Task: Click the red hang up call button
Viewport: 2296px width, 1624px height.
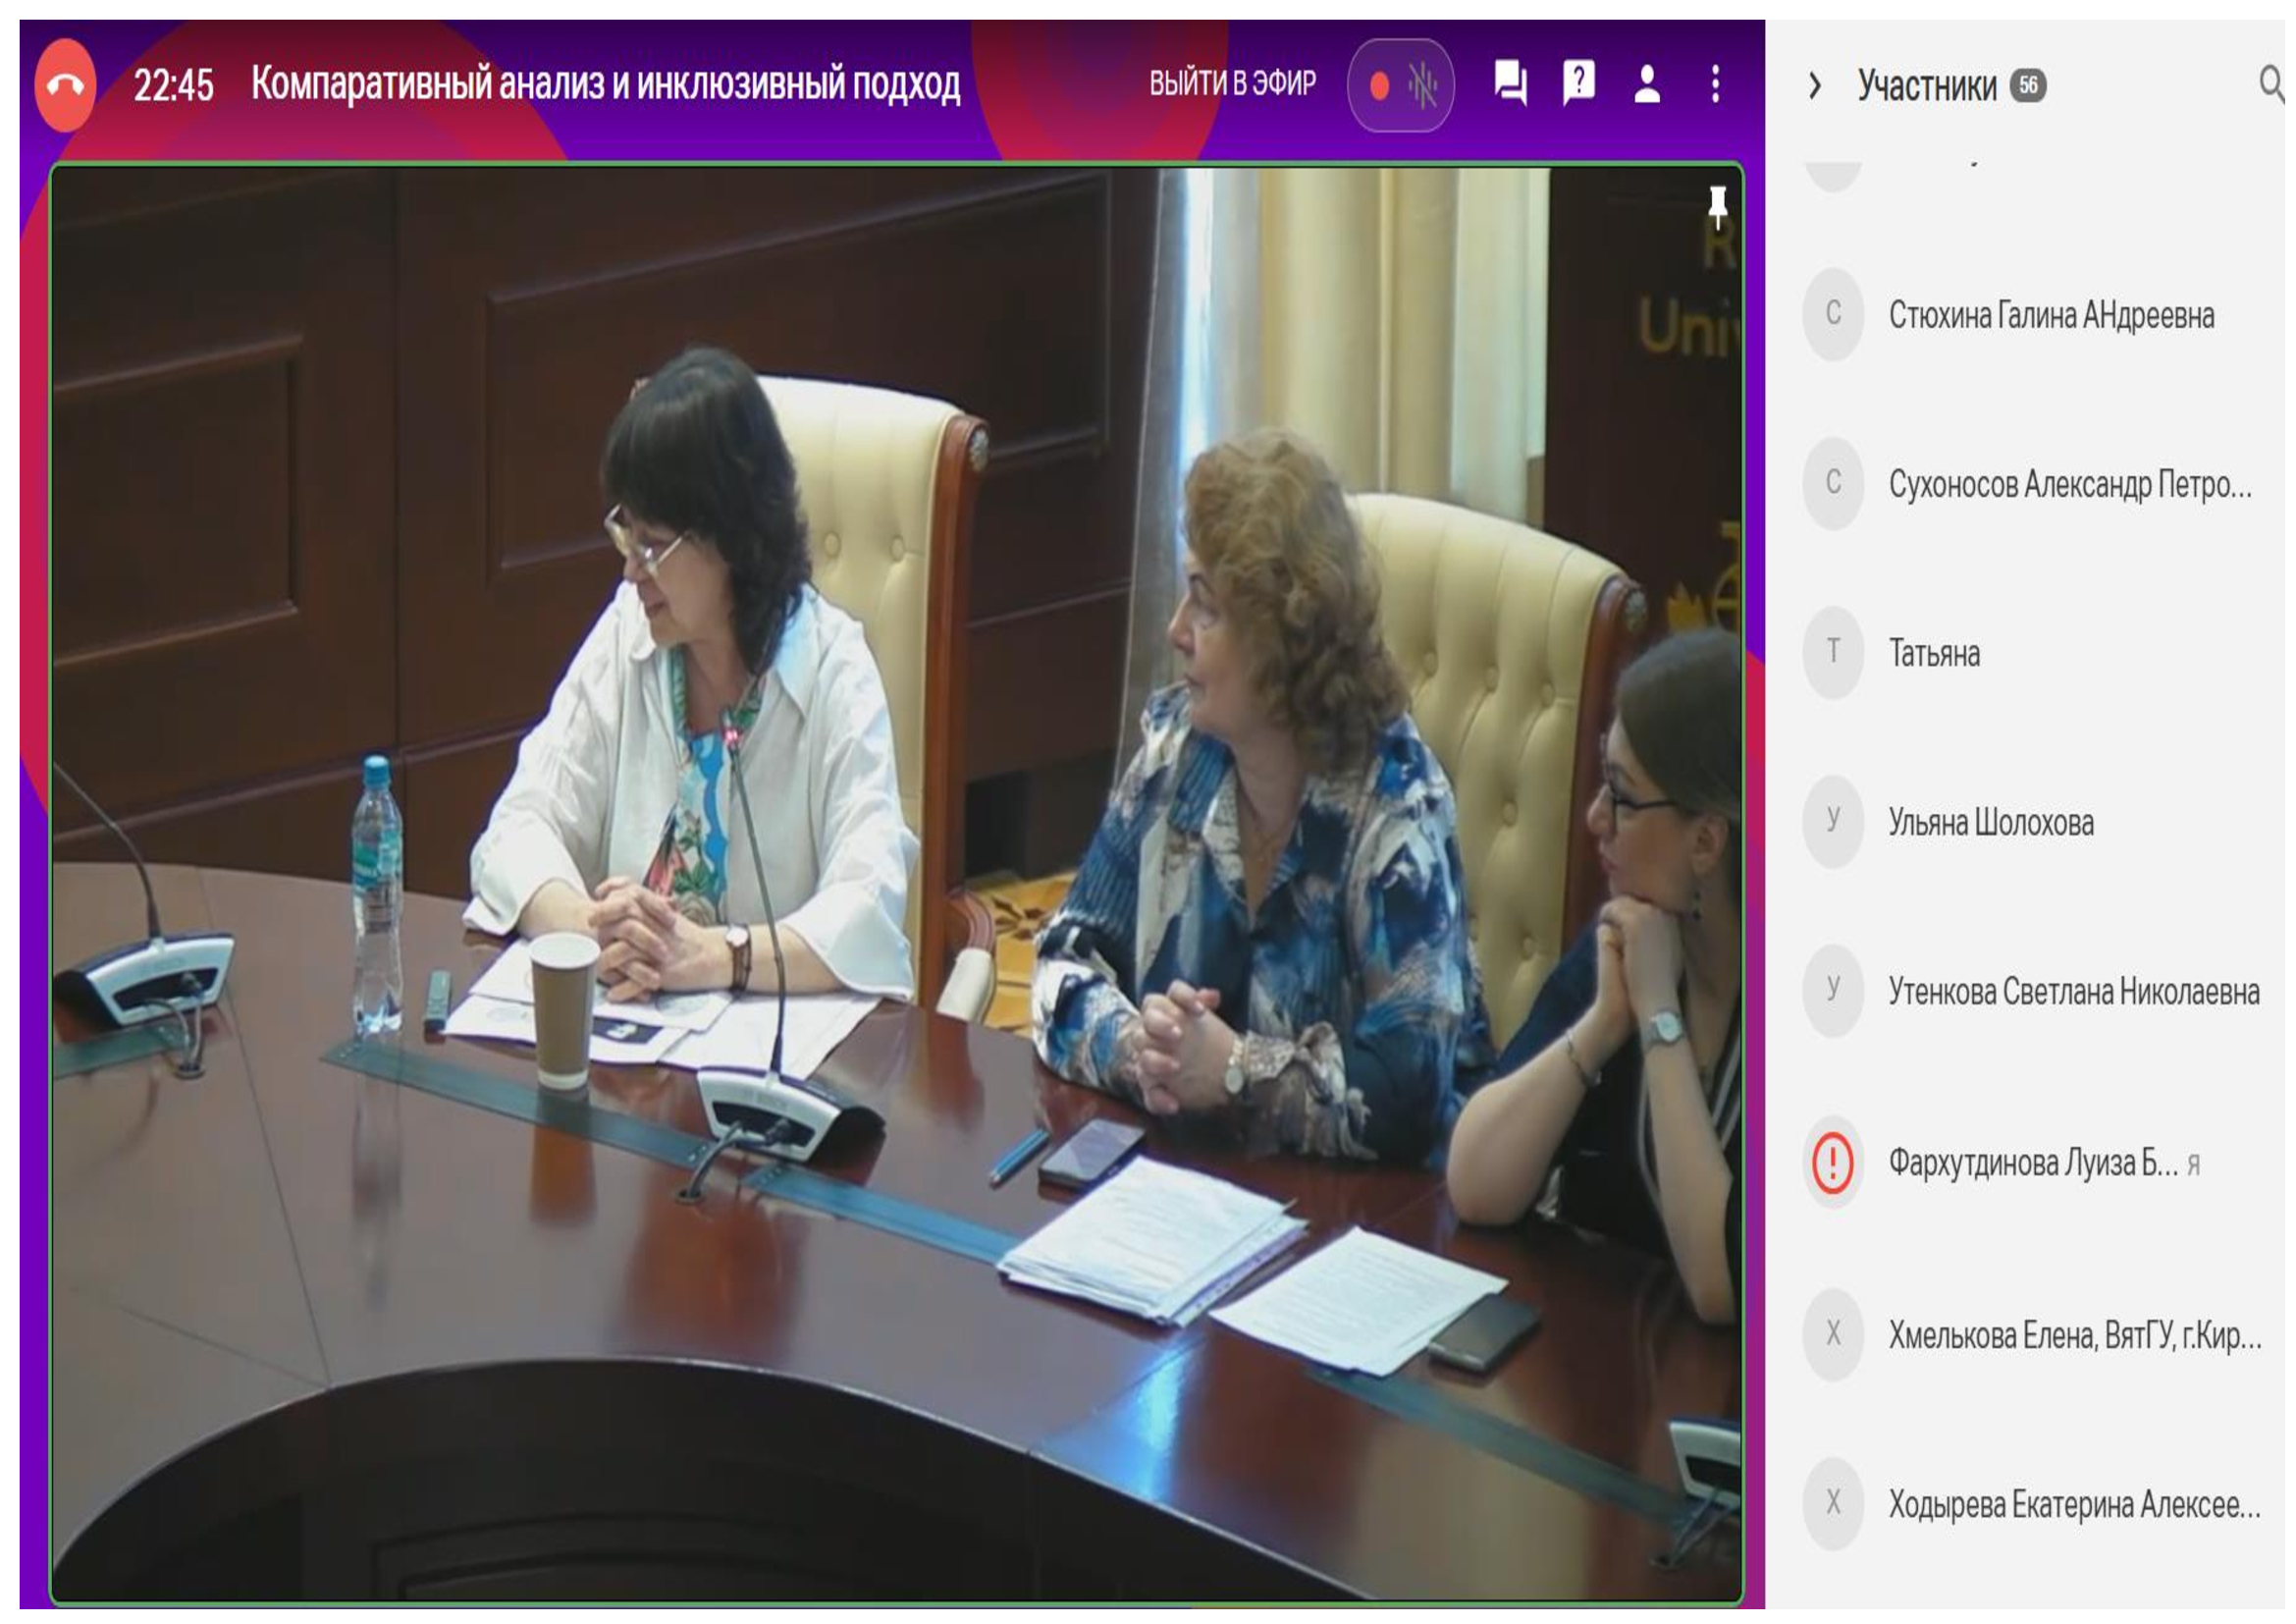Action: (x=65, y=85)
